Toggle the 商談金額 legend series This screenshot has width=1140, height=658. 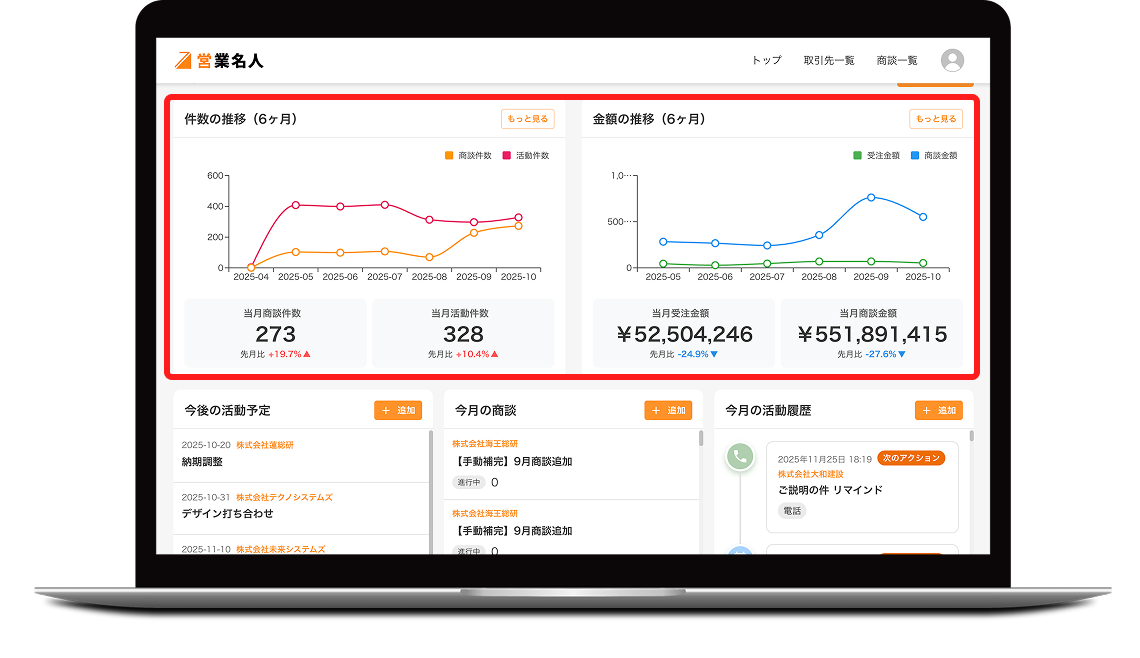(934, 156)
